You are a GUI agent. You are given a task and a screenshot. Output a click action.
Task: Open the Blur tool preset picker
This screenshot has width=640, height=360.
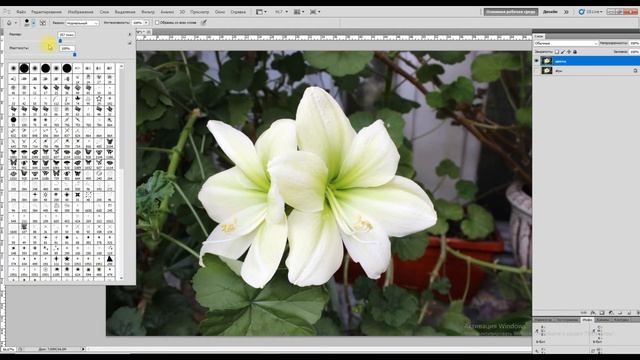(9, 23)
